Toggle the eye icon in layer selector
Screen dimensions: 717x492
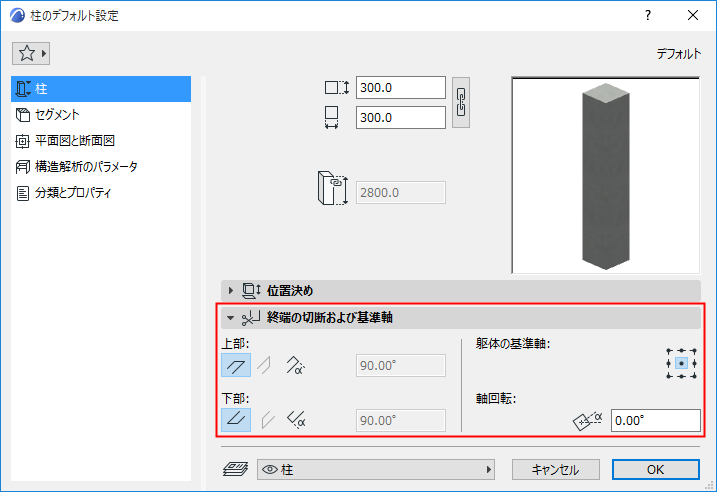270,470
